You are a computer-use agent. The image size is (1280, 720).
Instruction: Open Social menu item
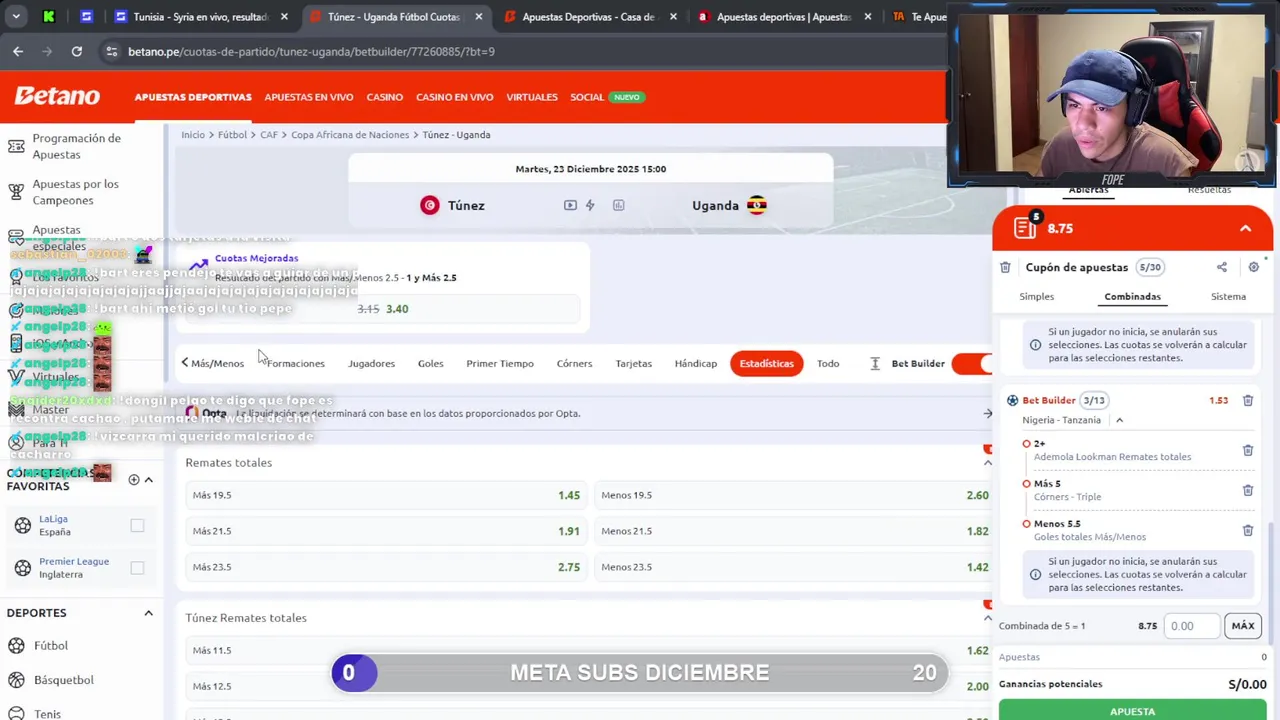587,97
